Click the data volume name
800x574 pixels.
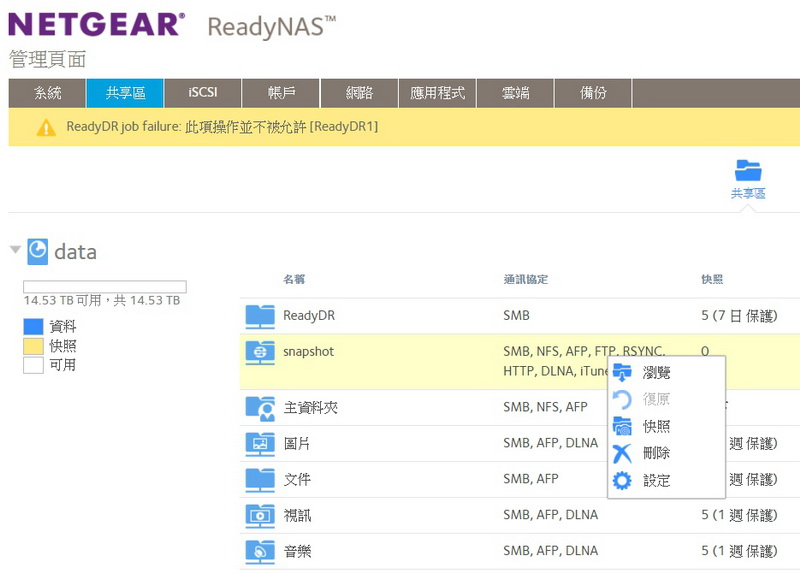(x=76, y=252)
